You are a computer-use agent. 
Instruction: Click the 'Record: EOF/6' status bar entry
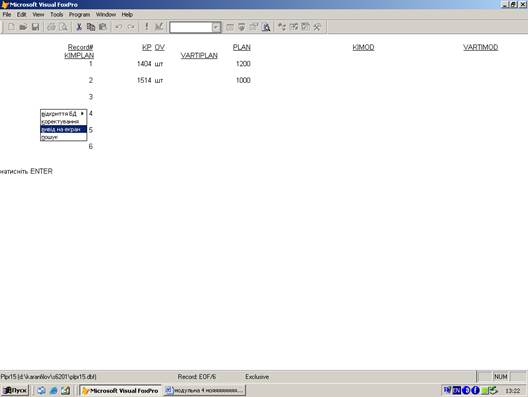tap(197, 377)
